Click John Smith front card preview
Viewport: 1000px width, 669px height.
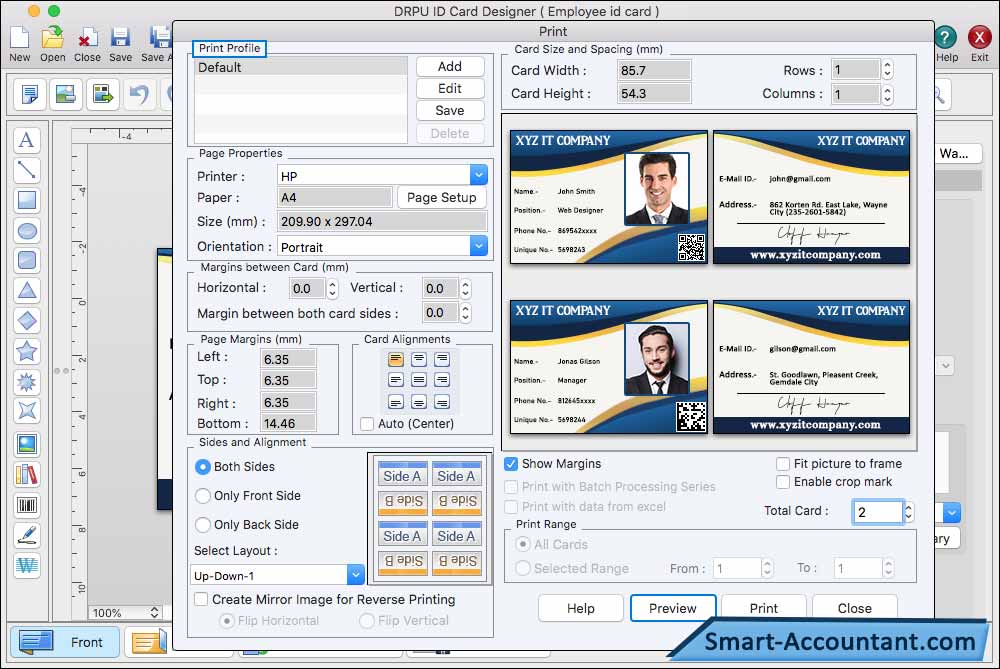coord(609,197)
